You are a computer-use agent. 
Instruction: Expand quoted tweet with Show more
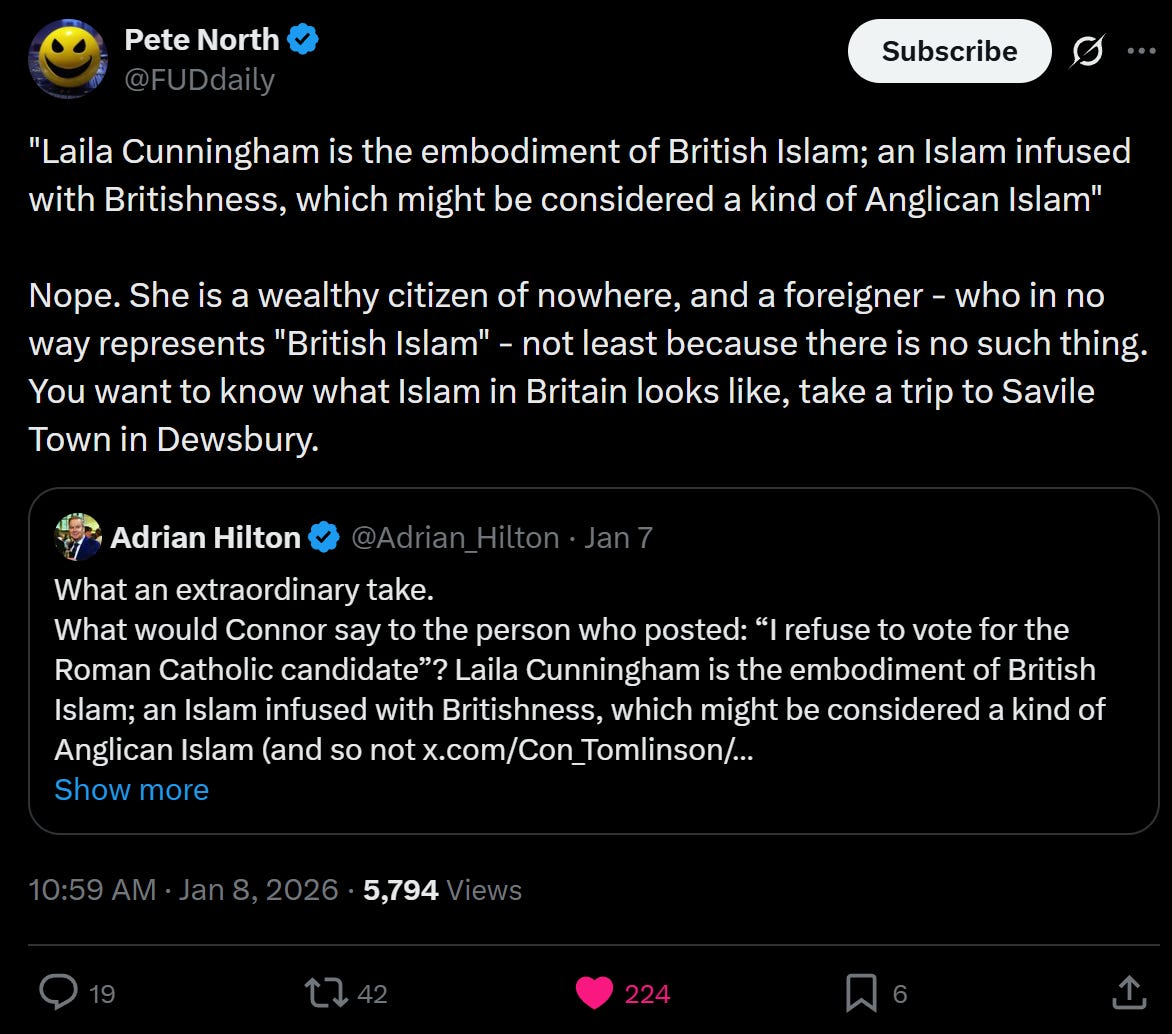[x=131, y=789]
